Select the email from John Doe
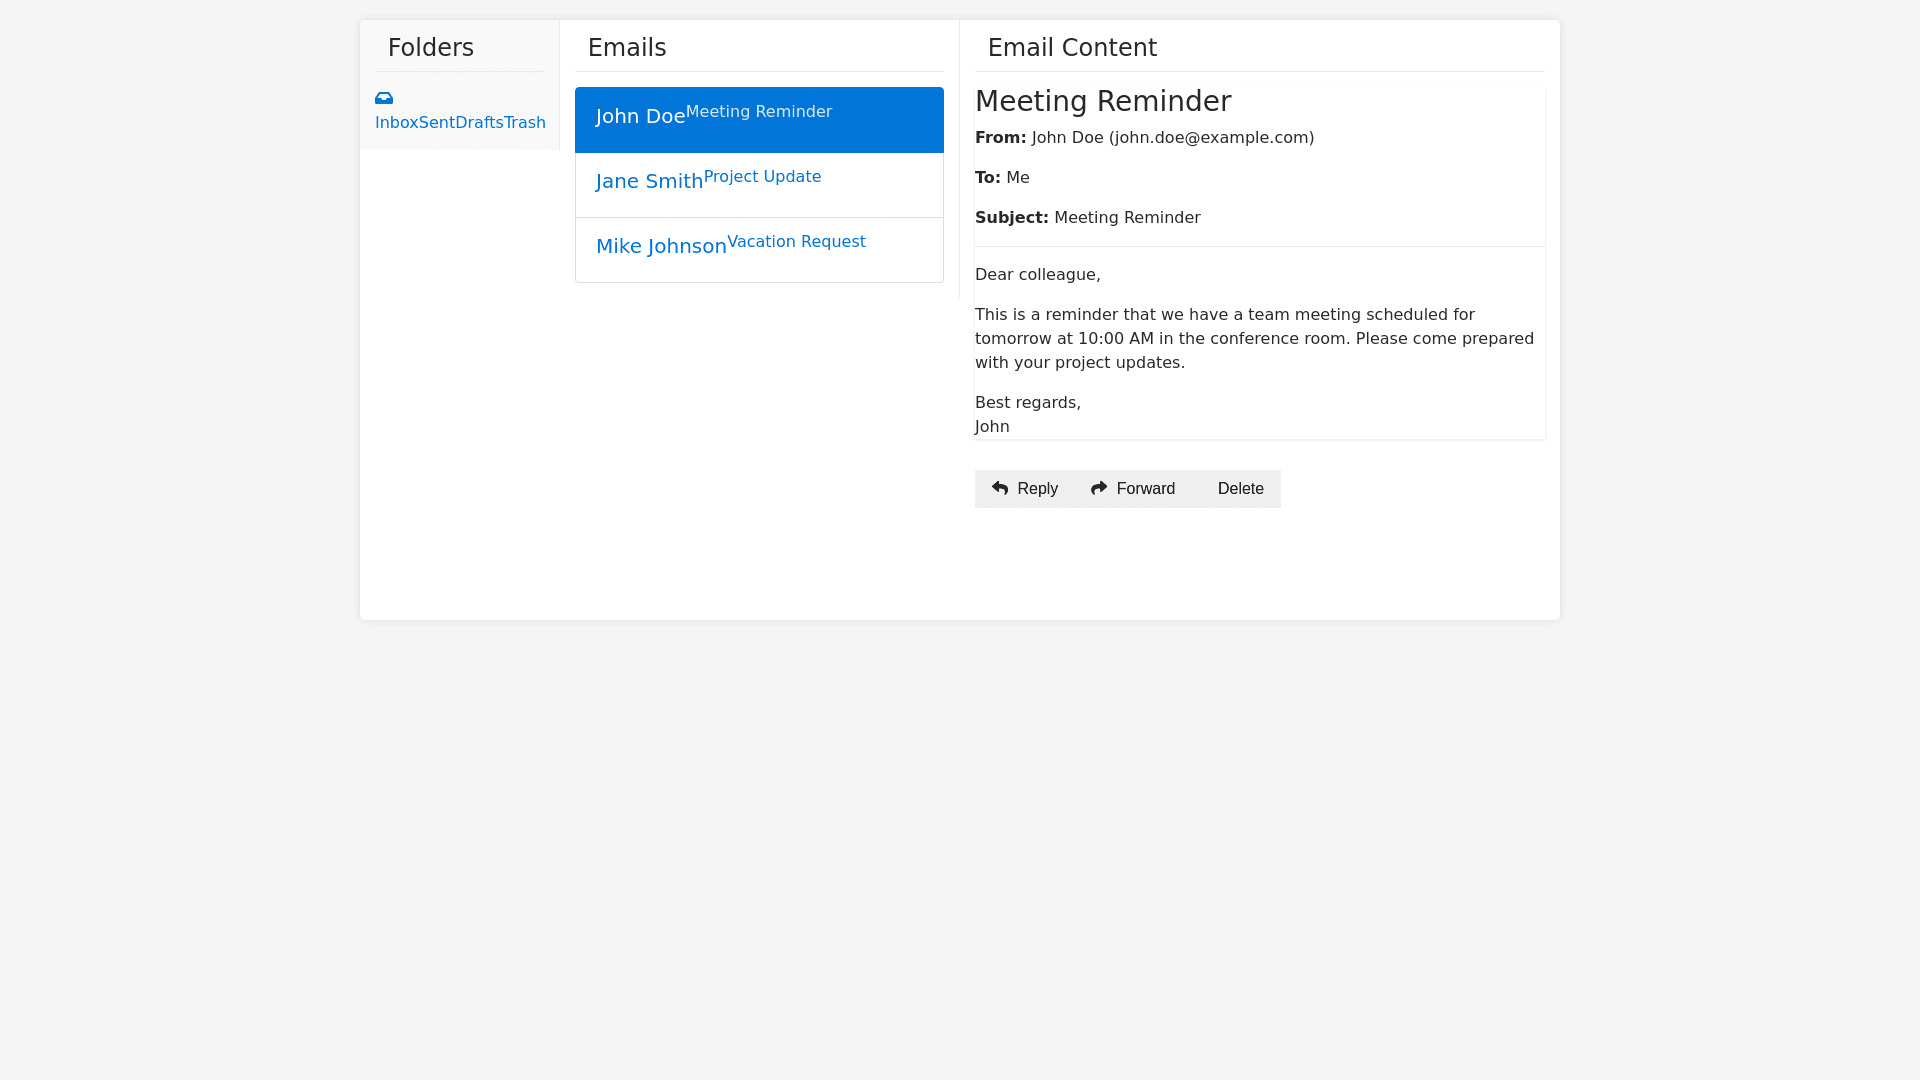This screenshot has height=1080, width=1920. (640, 117)
